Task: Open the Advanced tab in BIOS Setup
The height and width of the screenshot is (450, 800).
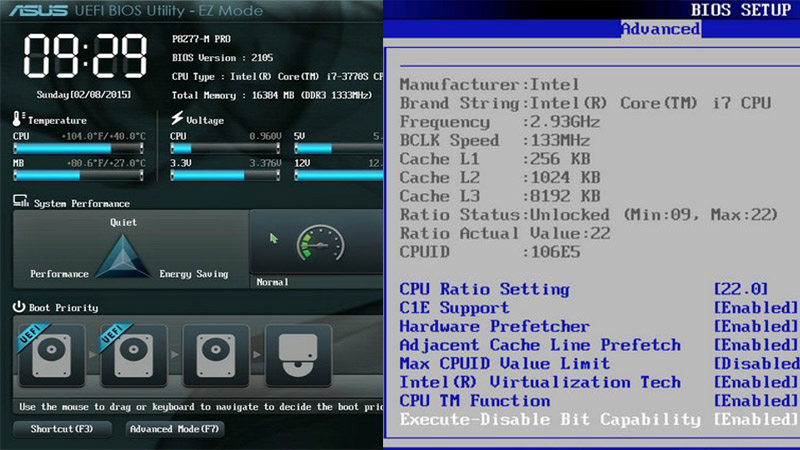Action: pos(661,29)
